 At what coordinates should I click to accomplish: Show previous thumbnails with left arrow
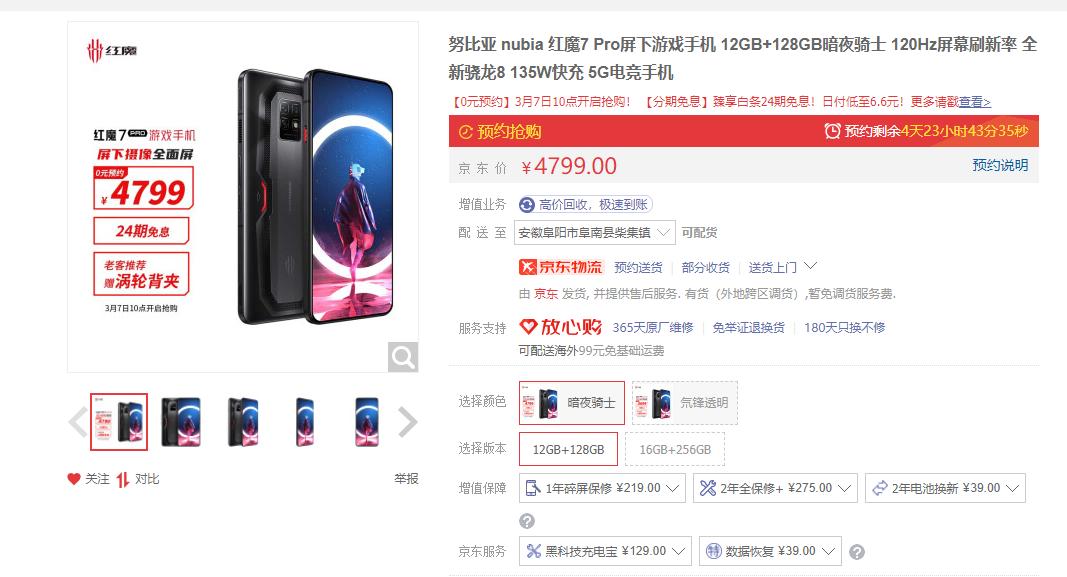78,422
